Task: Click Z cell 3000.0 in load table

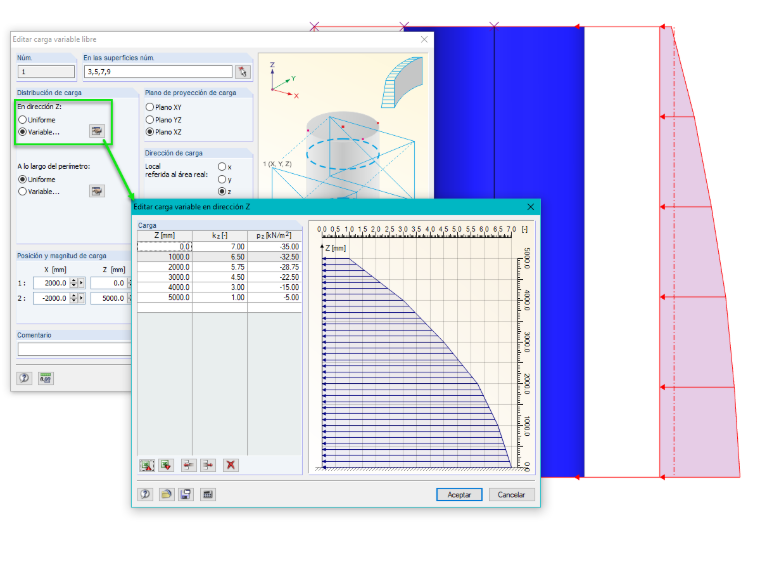Action: pos(165,277)
